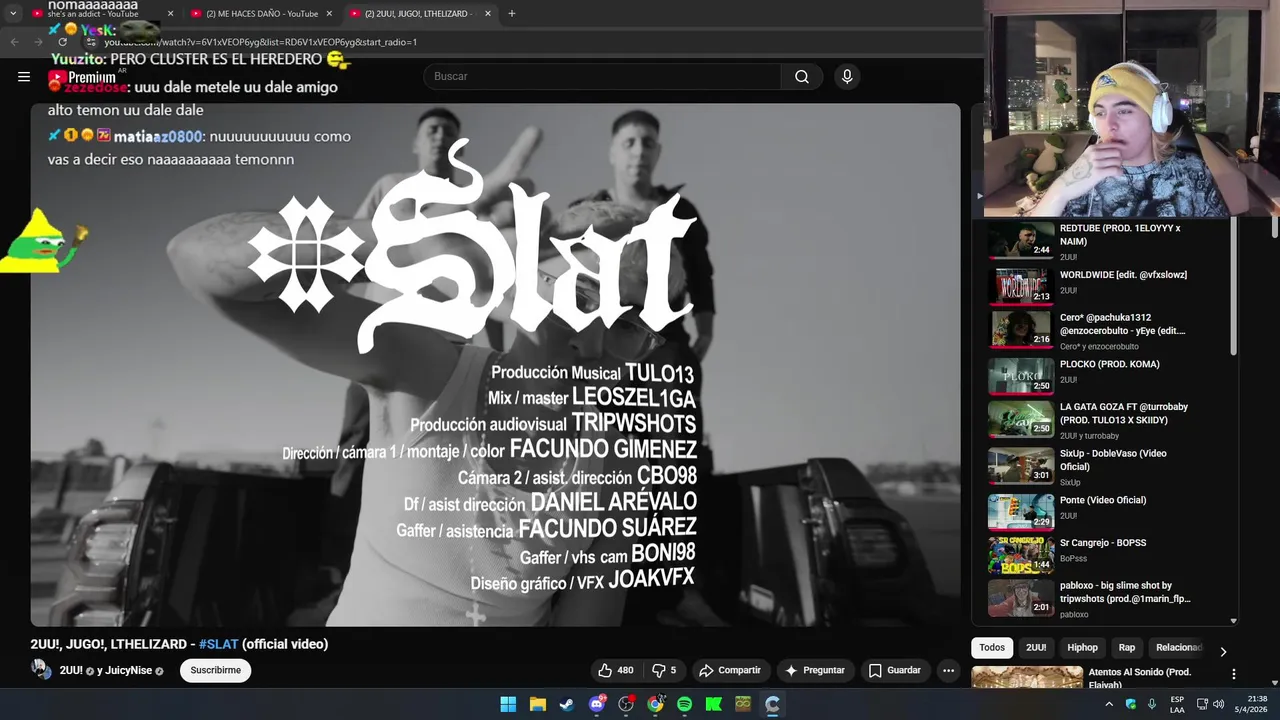Share video with Compartir button
This screenshot has height=720, width=1280.
(x=730, y=670)
